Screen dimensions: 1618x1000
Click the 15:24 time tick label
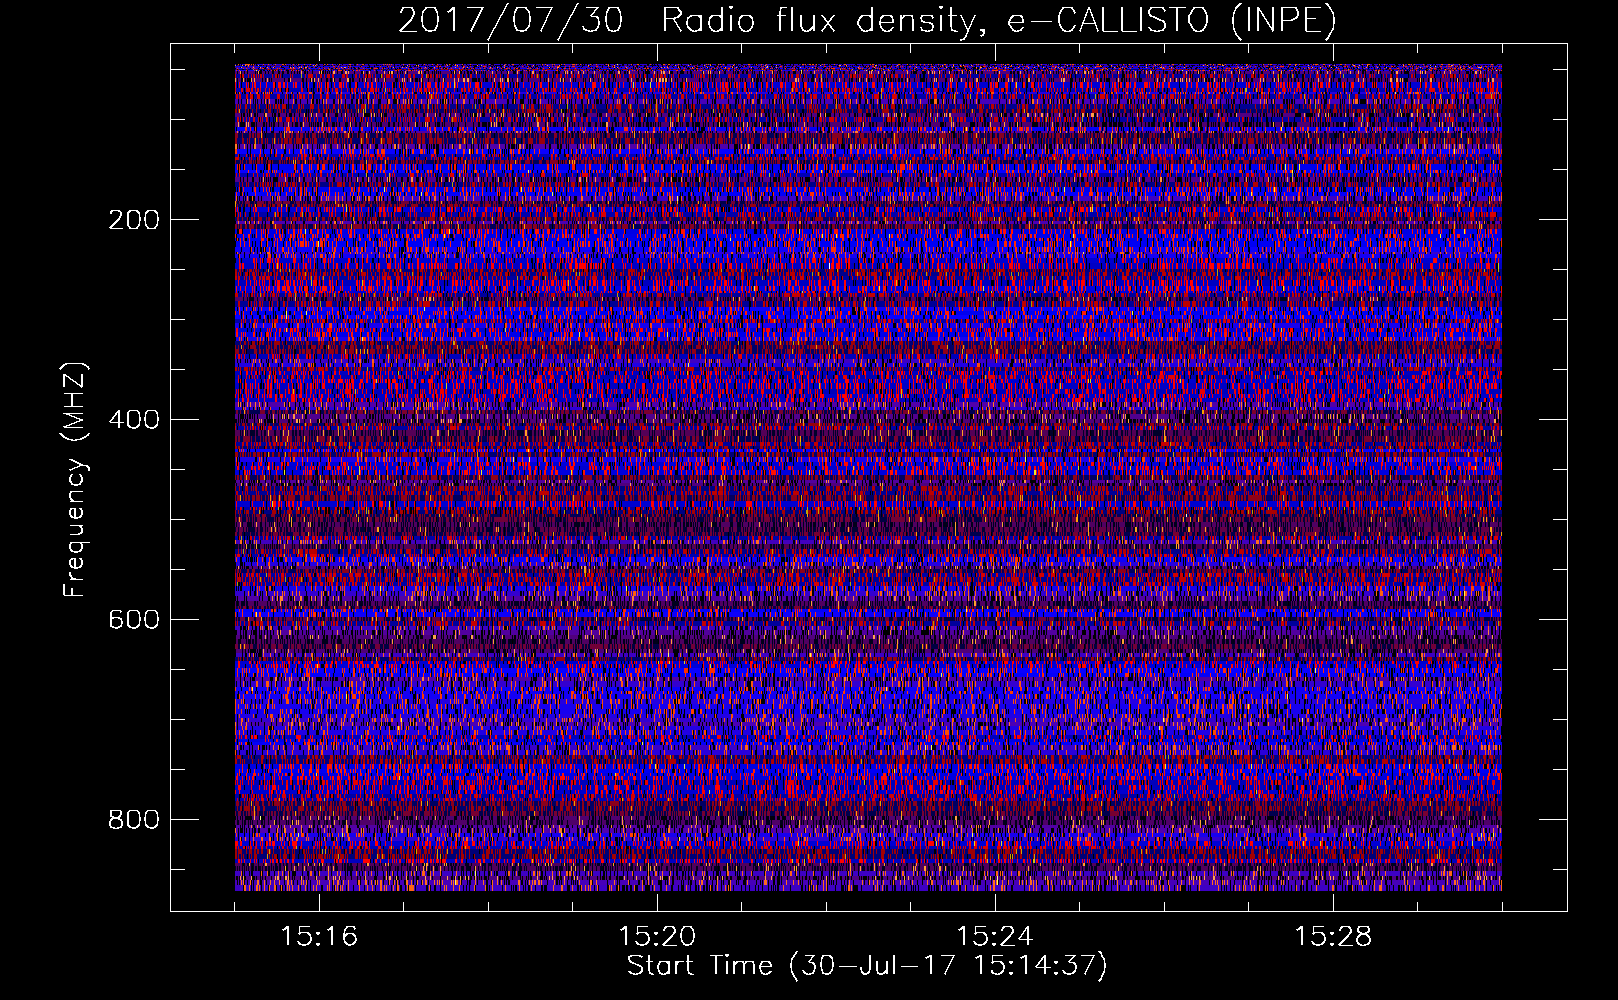pyautogui.click(x=995, y=937)
